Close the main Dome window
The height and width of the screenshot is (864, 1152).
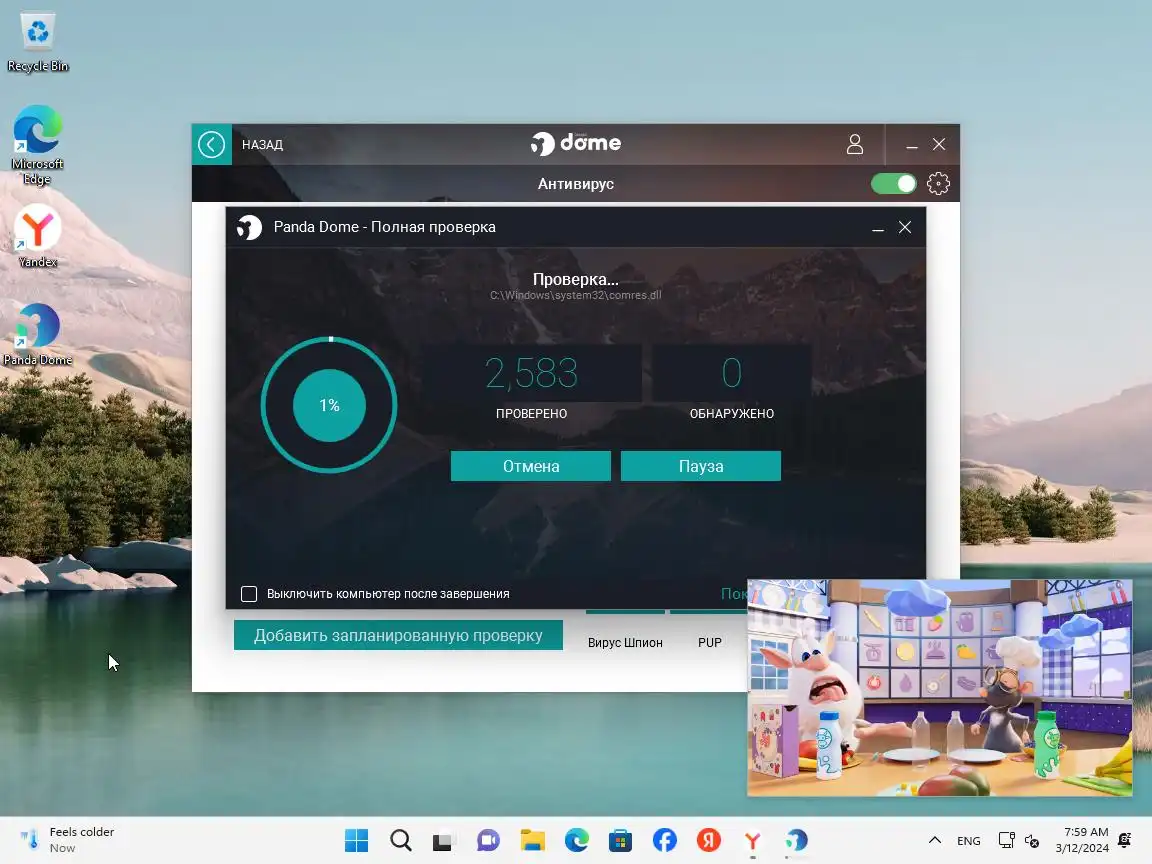pos(939,145)
